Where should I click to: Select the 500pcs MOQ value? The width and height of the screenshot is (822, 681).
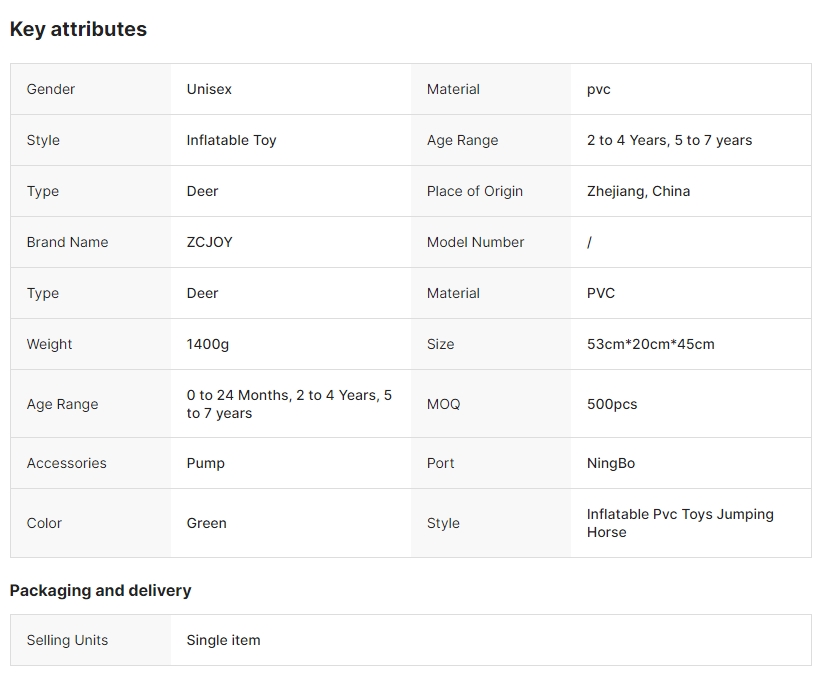611,404
